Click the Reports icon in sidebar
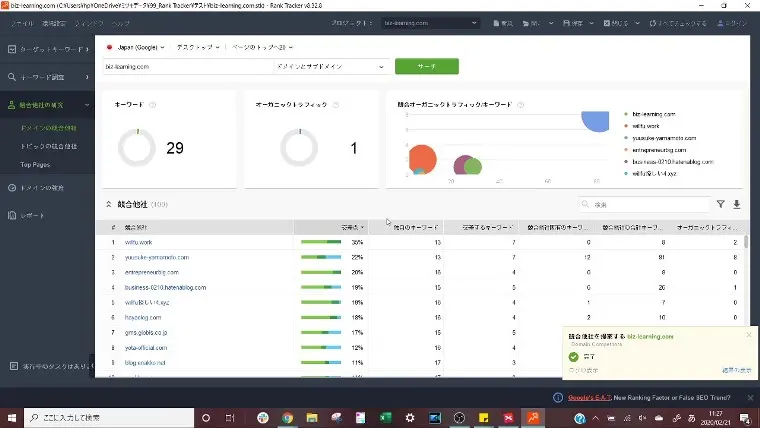The width and height of the screenshot is (760, 428). (x=10, y=215)
